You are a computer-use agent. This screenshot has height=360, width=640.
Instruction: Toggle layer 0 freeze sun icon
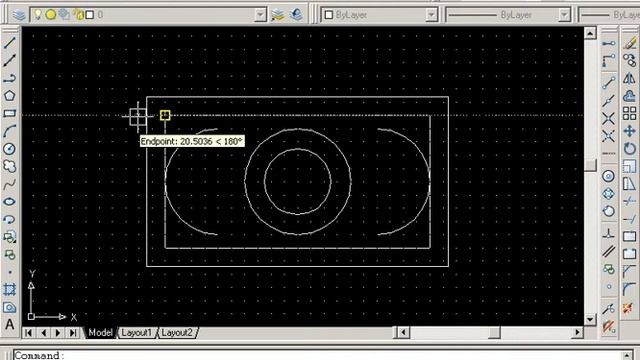[x=51, y=15]
